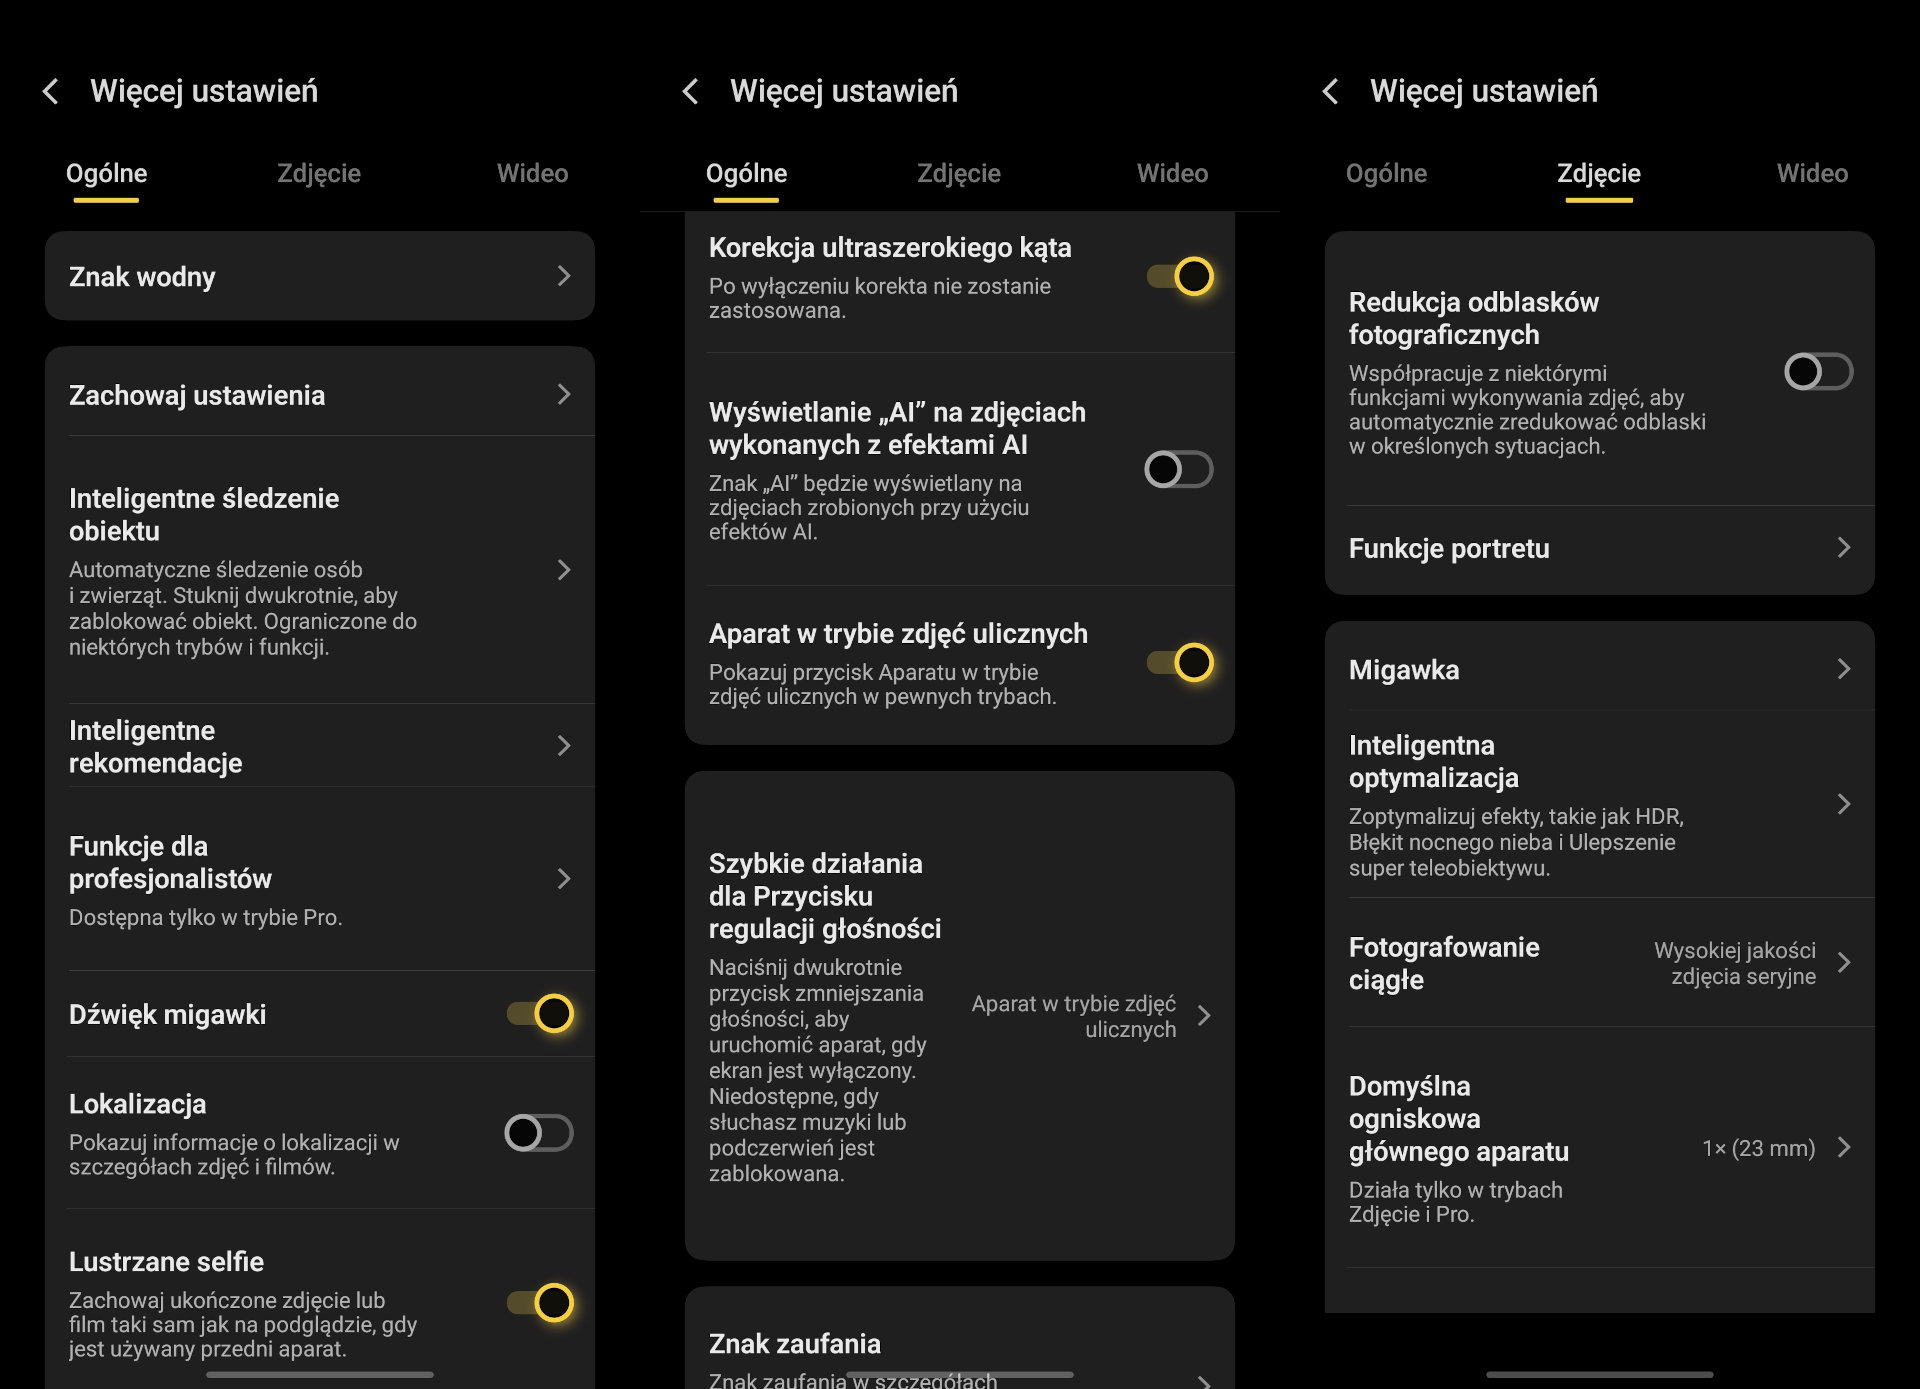Expand Domyślna ogniskowa 1× (23 mm) option
The image size is (1920, 1389).
(x=1843, y=1148)
